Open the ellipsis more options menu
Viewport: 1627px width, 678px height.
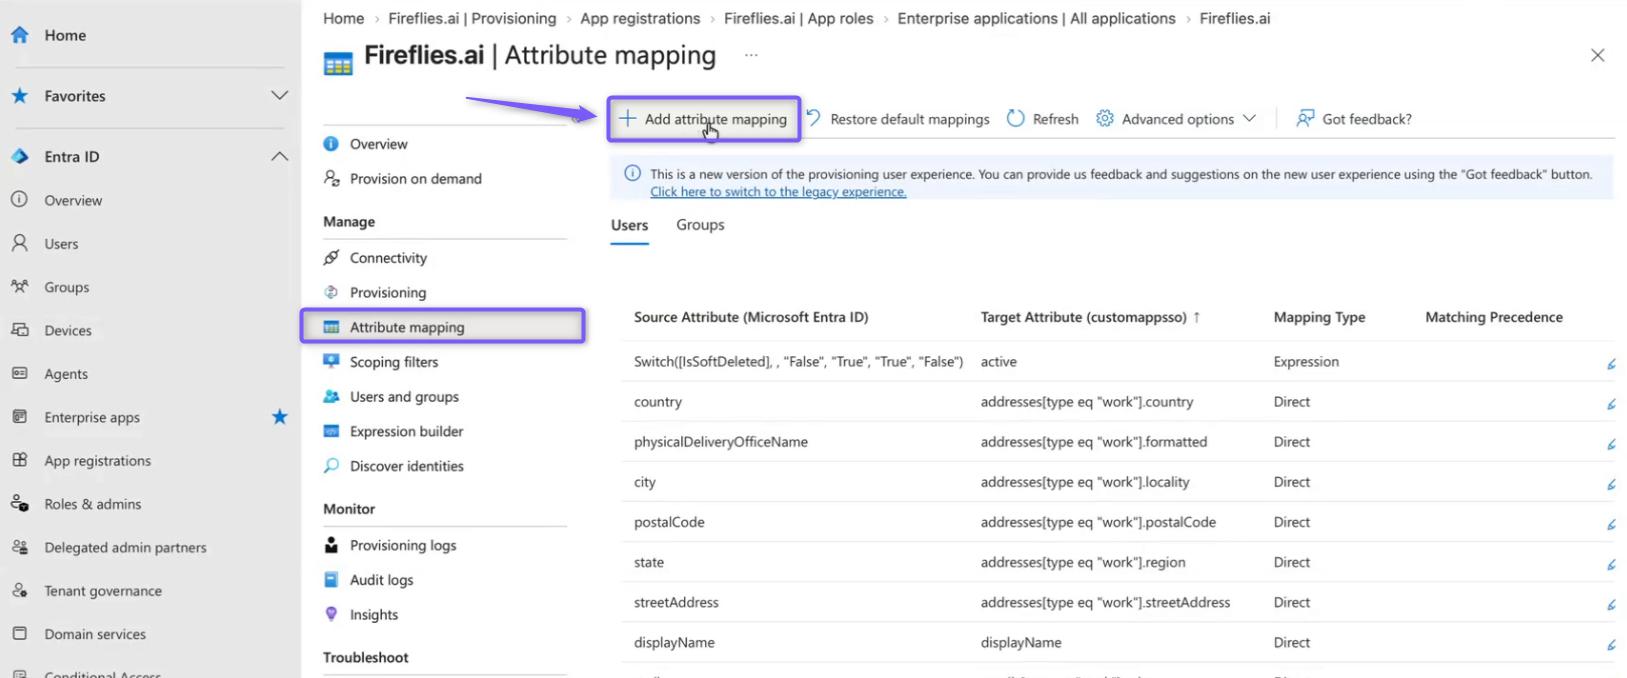click(x=751, y=55)
